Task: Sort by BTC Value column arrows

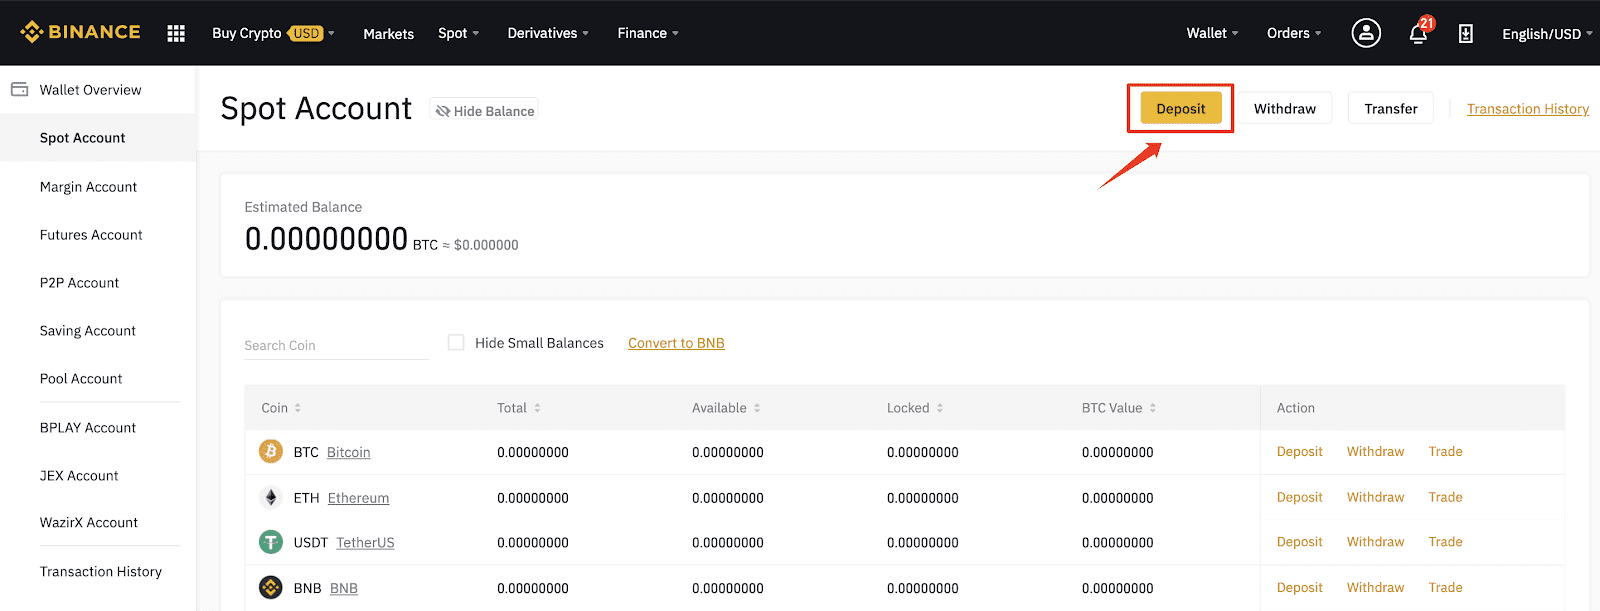Action: 1153,408
